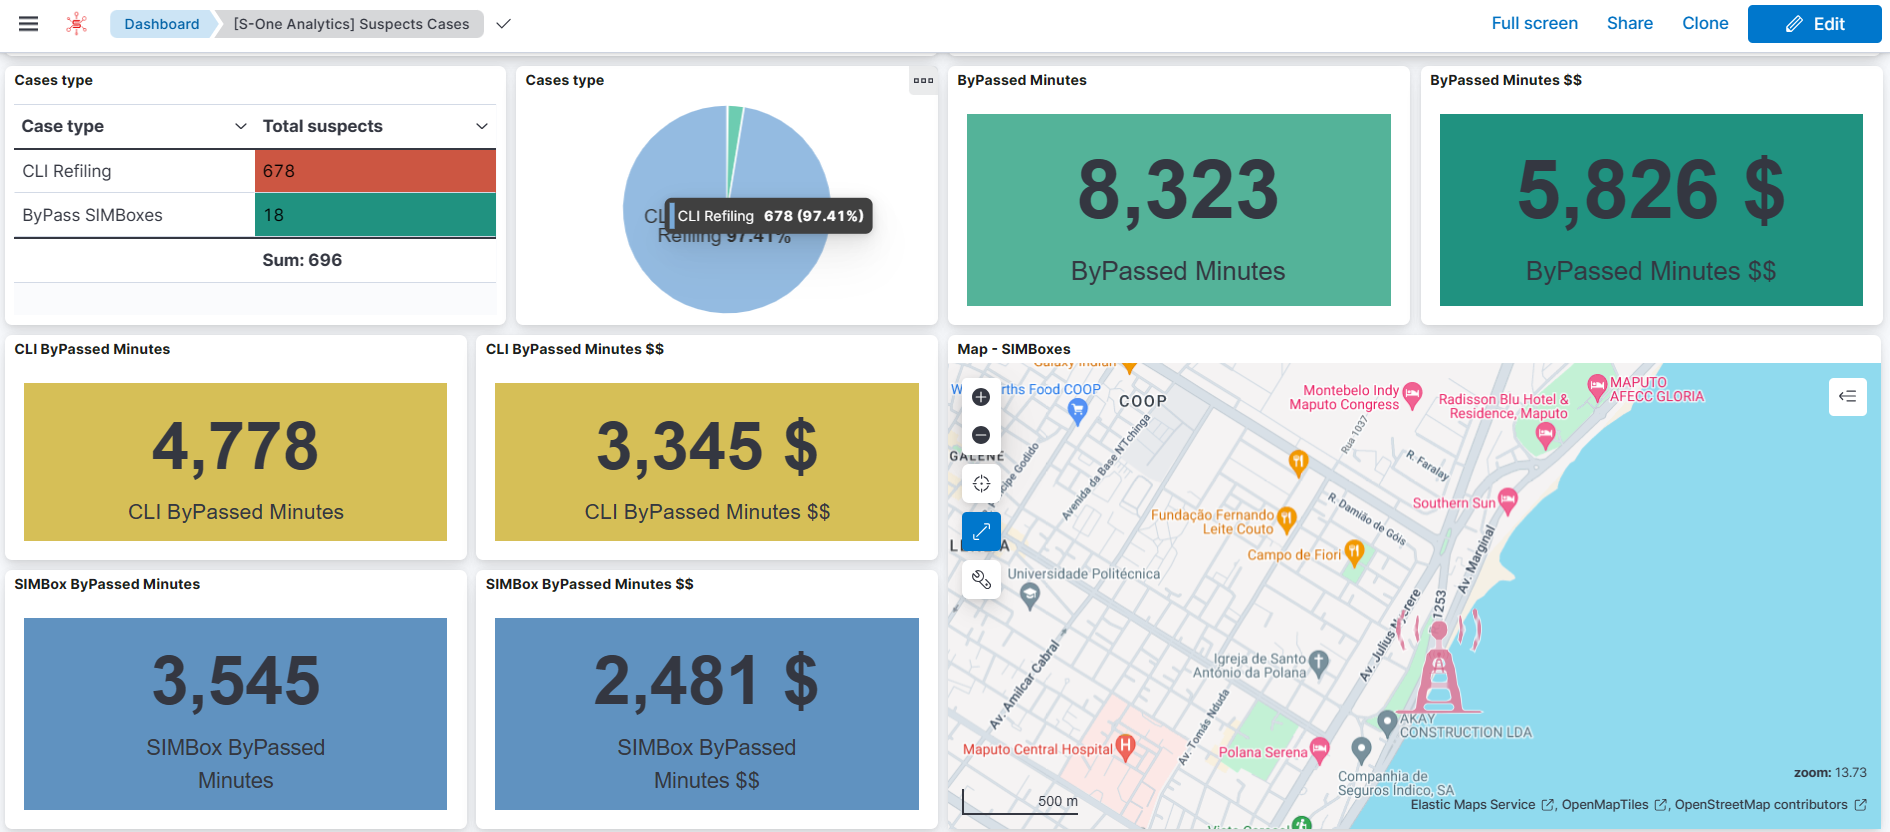
Task: Click the green 18 value cell
Action: 375,215
